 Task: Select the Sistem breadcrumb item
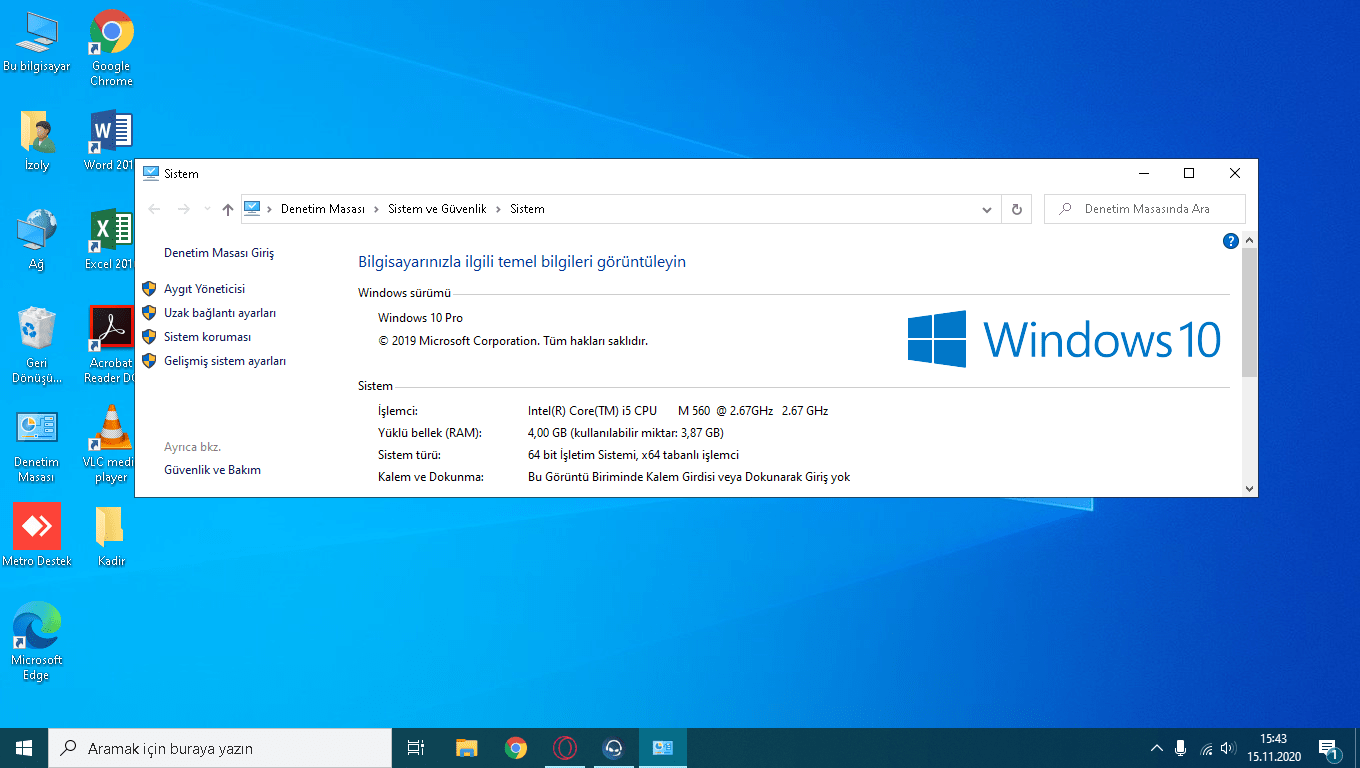pyautogui.click(x=527, y=209)
